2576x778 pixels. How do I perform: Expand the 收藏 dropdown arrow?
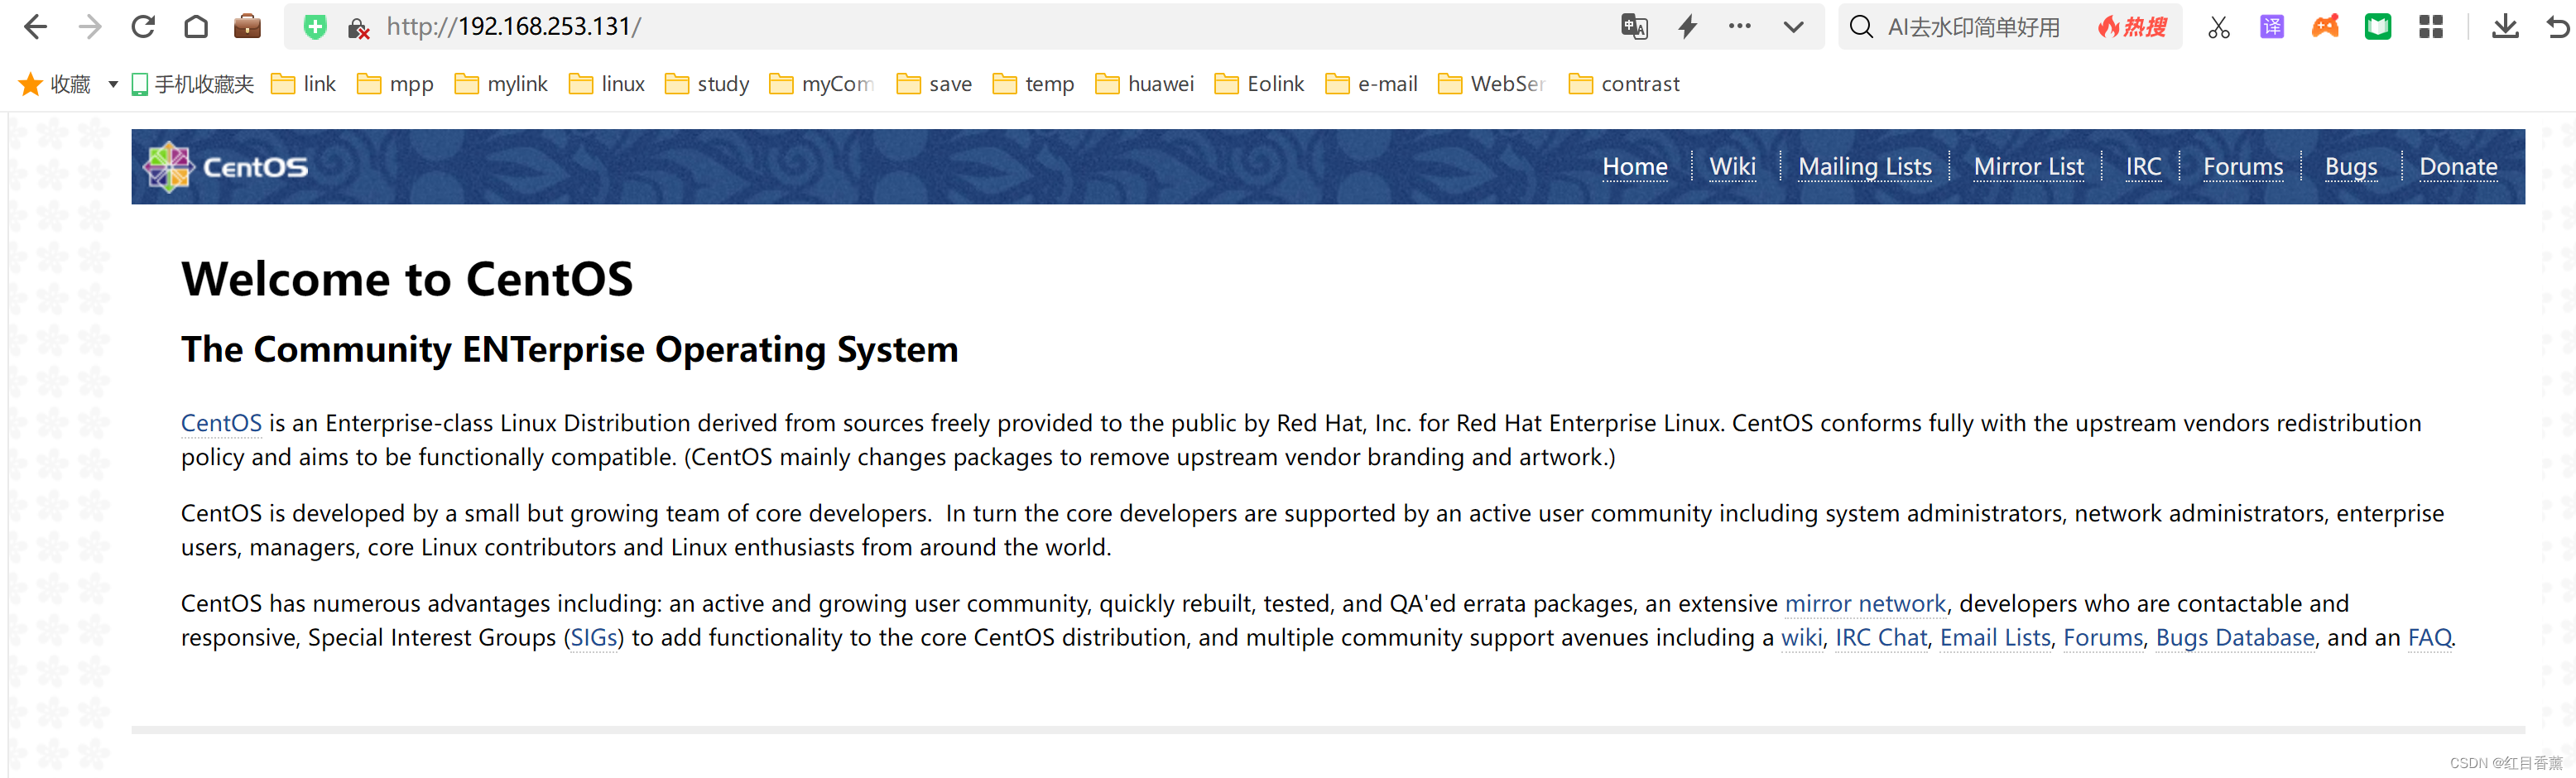pos(113,84)
